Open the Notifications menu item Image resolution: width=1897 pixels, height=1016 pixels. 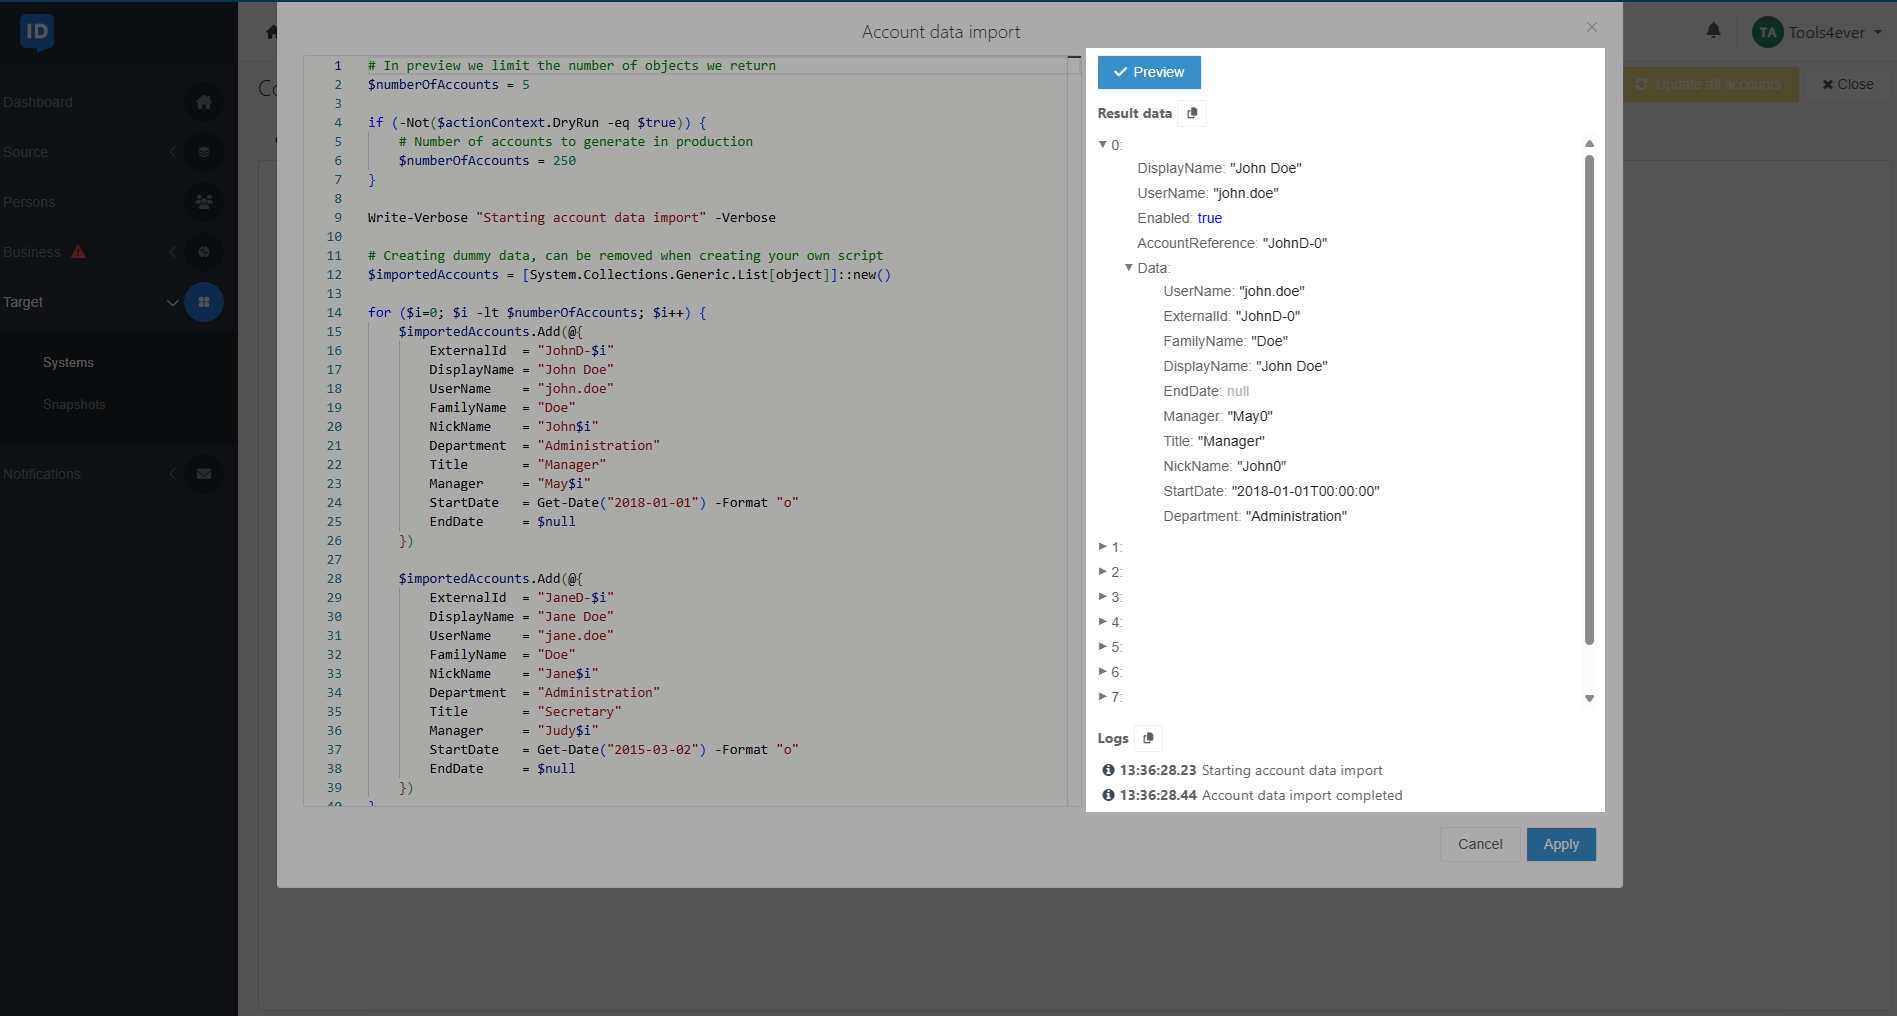click(42, 474)
